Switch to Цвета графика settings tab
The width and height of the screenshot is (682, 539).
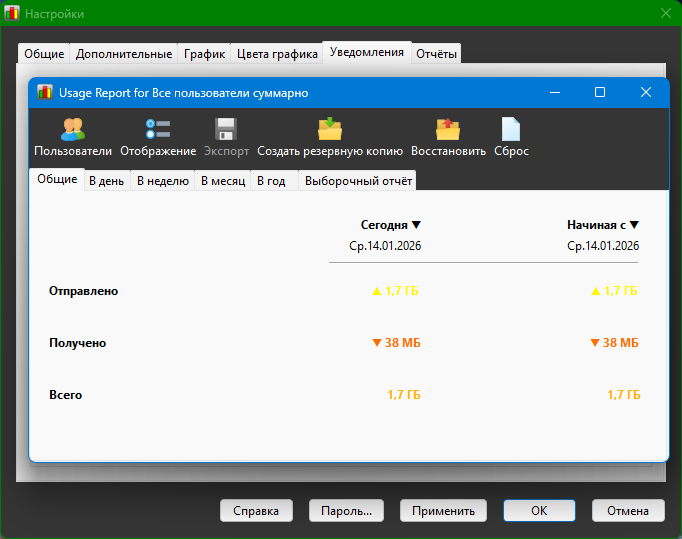coord(277,54)
